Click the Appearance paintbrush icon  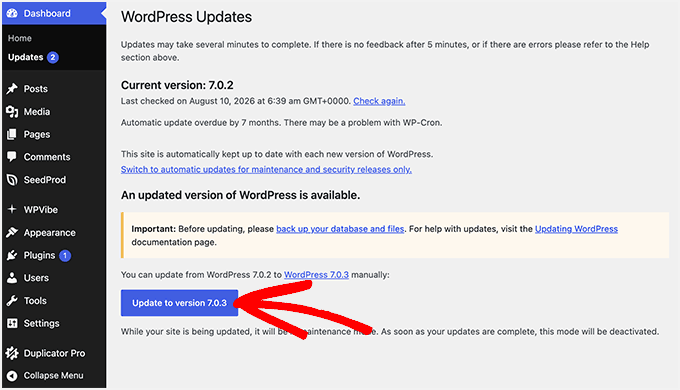pos(12,233)
